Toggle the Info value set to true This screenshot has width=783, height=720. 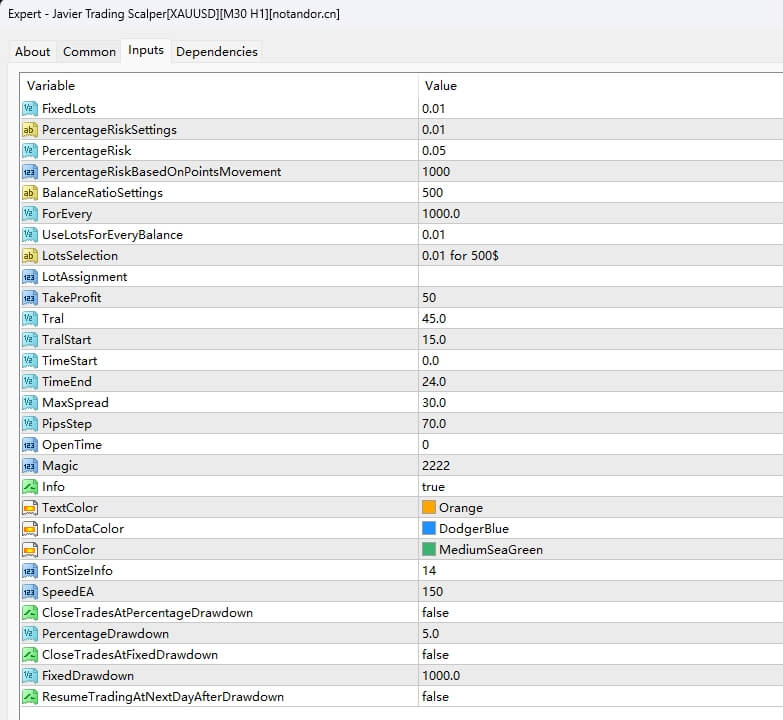(433, 486)
